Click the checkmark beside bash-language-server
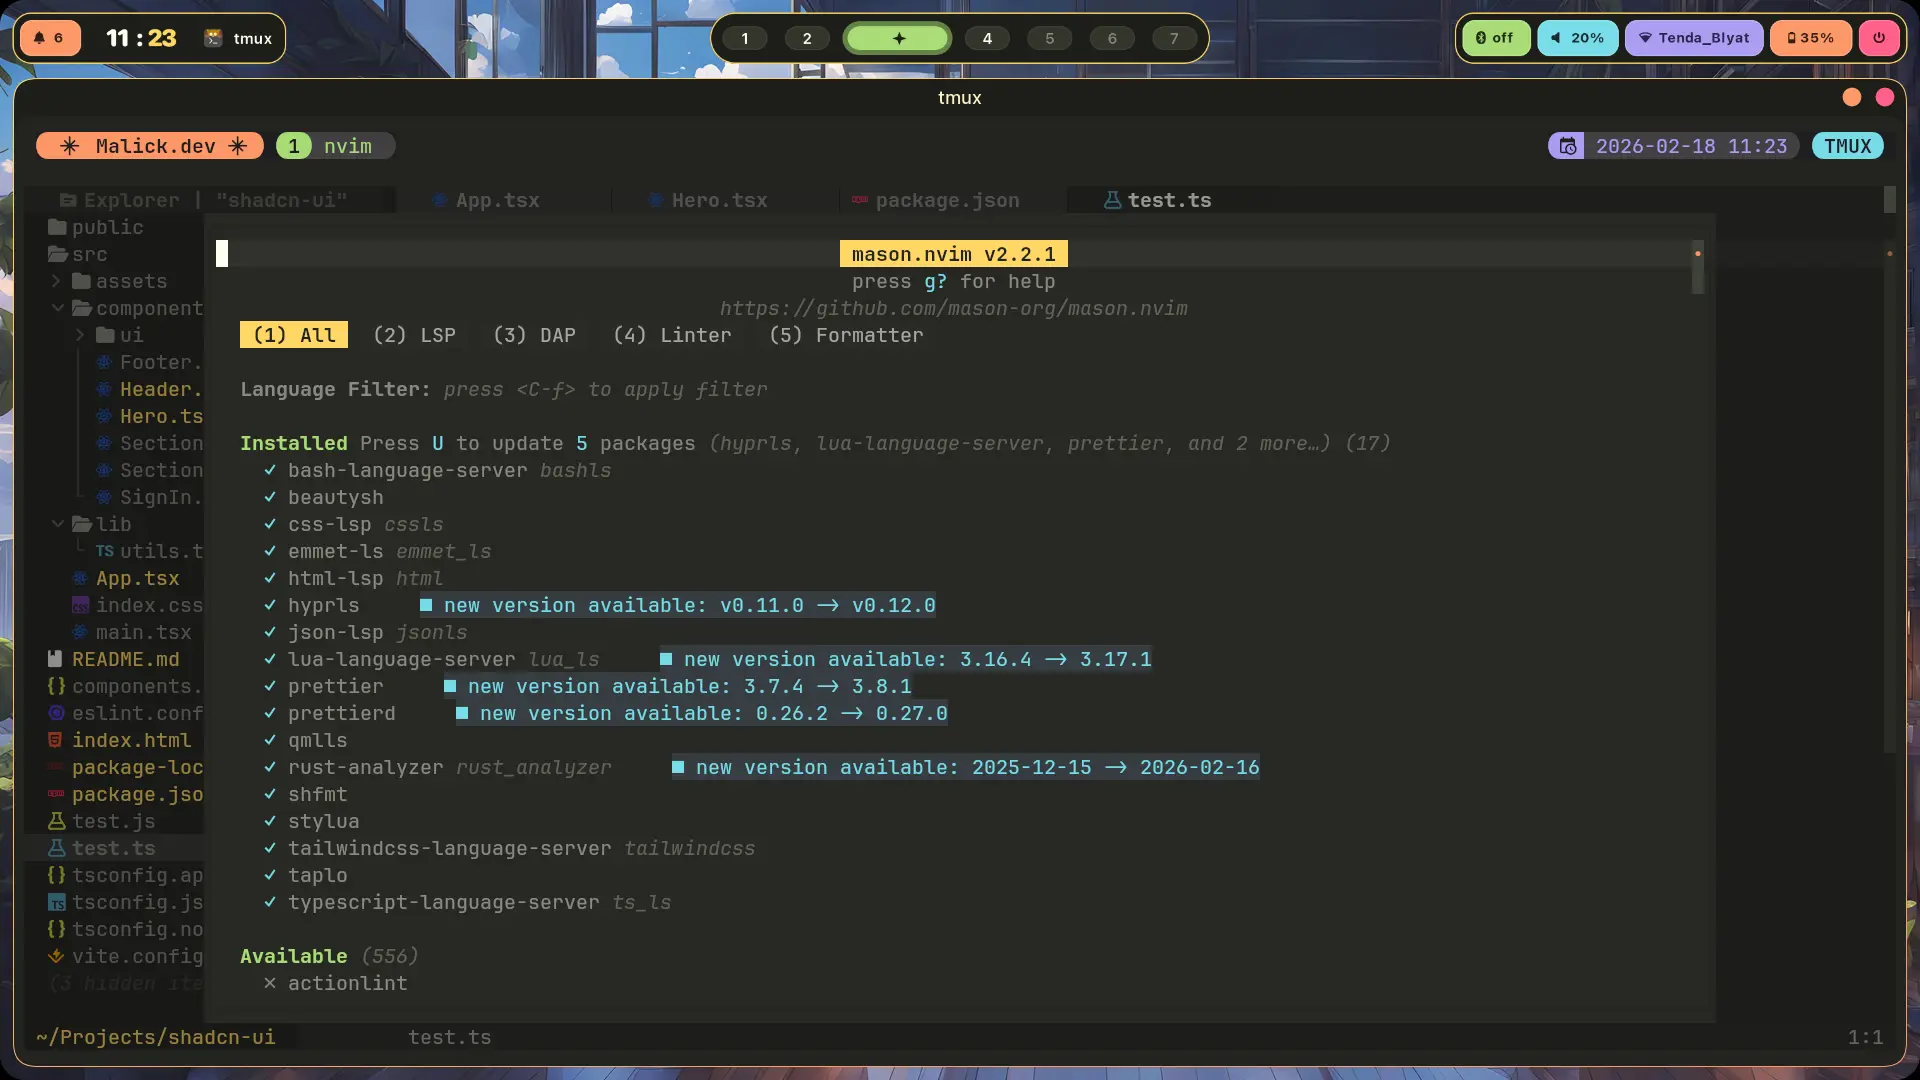This screenshot has width=1920, height=1080. pyautogui.click(x=270, y=470)
